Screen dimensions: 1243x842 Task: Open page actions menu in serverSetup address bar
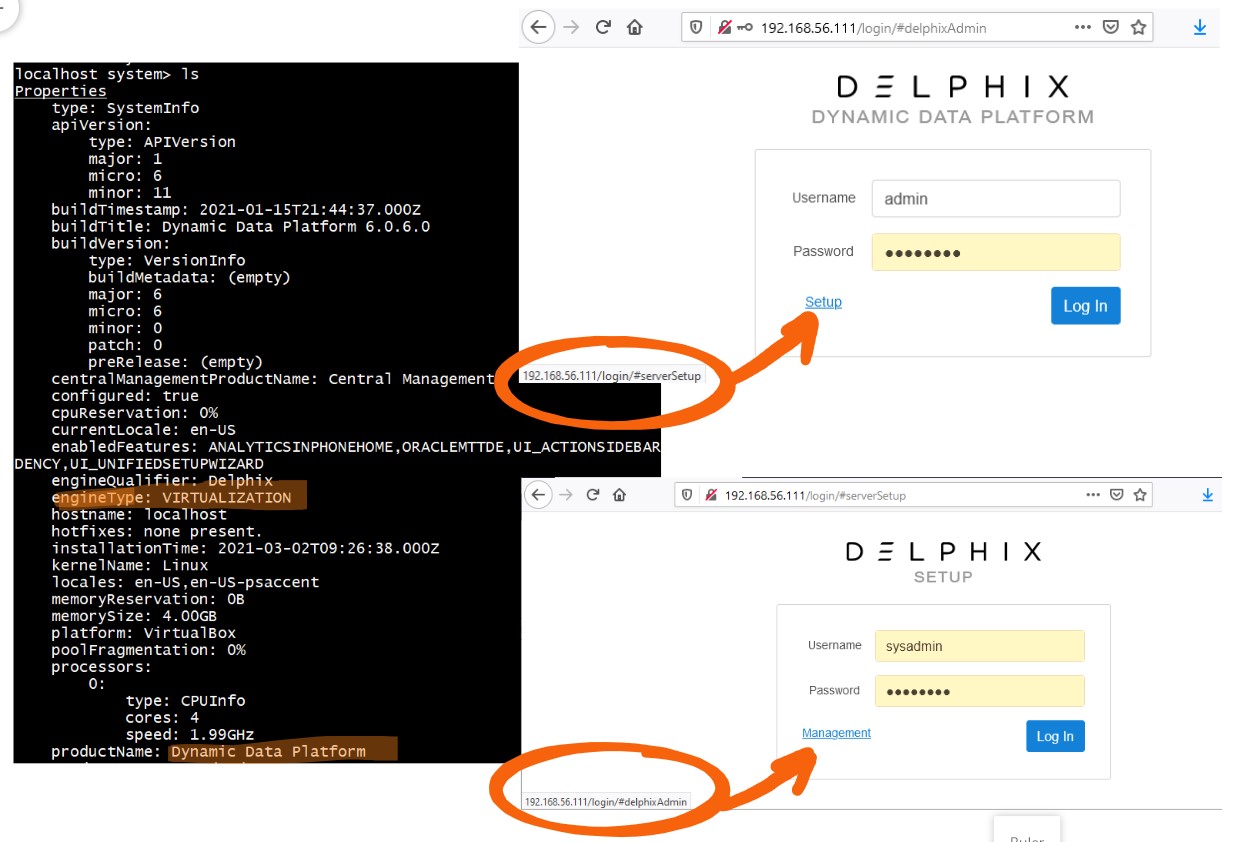point(1092,494)
